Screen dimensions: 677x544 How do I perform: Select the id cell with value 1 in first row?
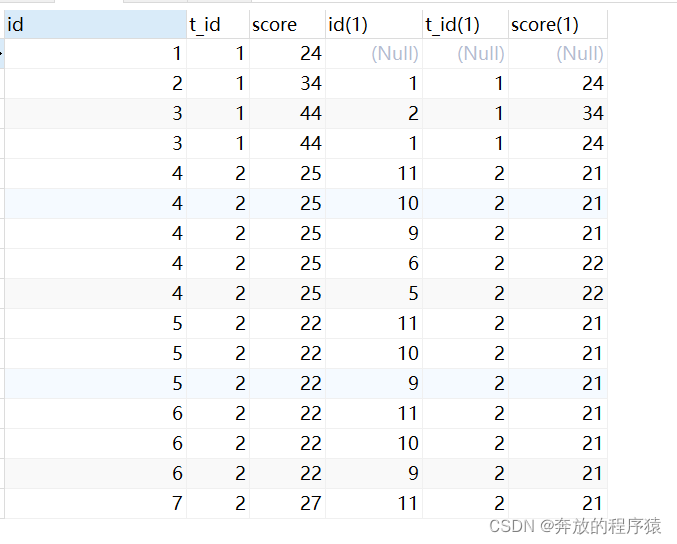click(176, 54)
